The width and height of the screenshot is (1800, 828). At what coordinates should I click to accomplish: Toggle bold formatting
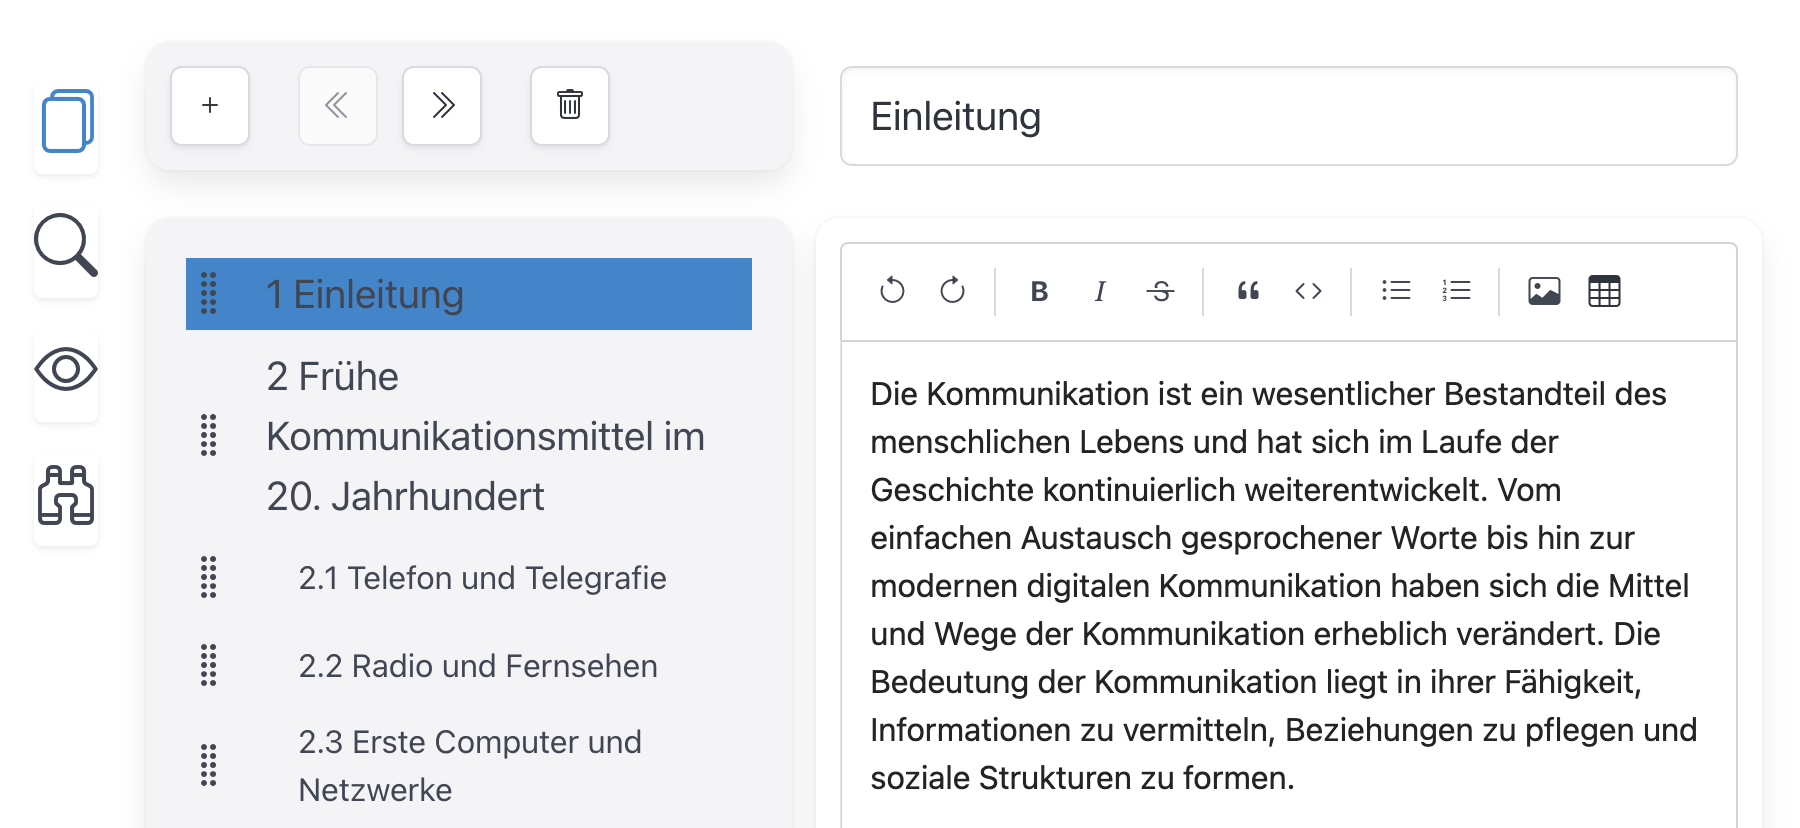(1040, 291)
